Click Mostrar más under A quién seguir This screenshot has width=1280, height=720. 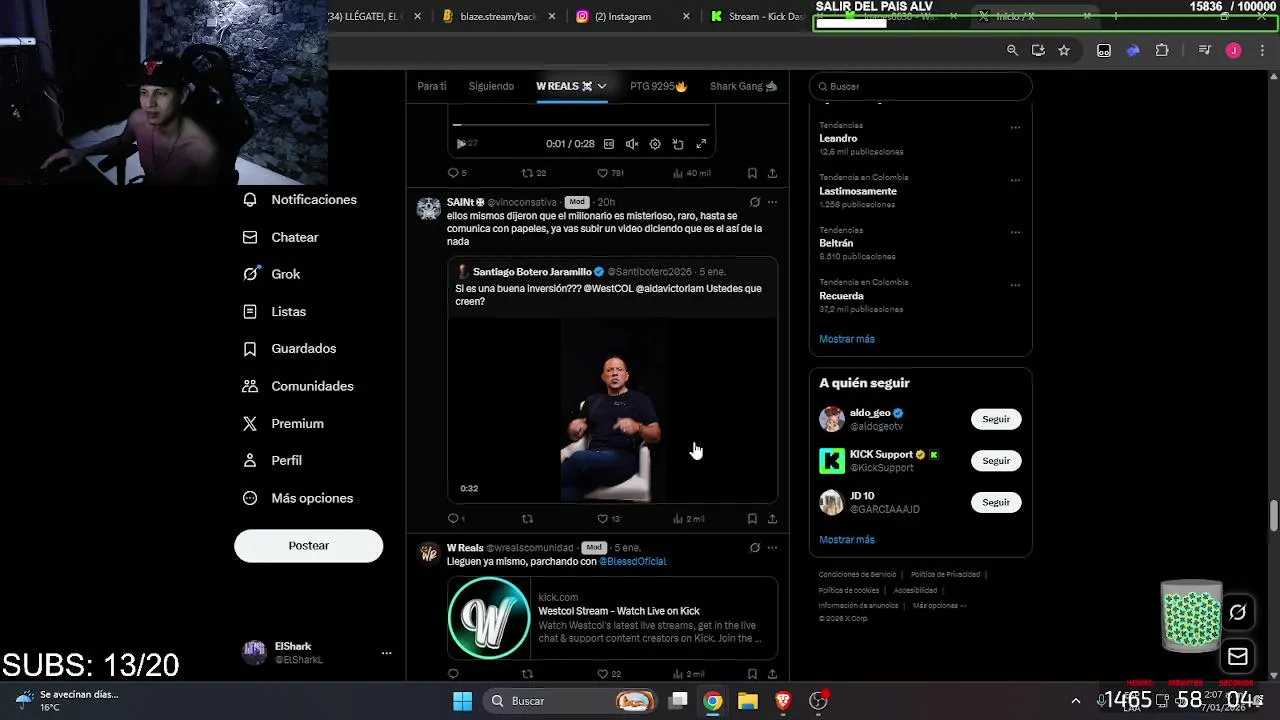[847, 540]
